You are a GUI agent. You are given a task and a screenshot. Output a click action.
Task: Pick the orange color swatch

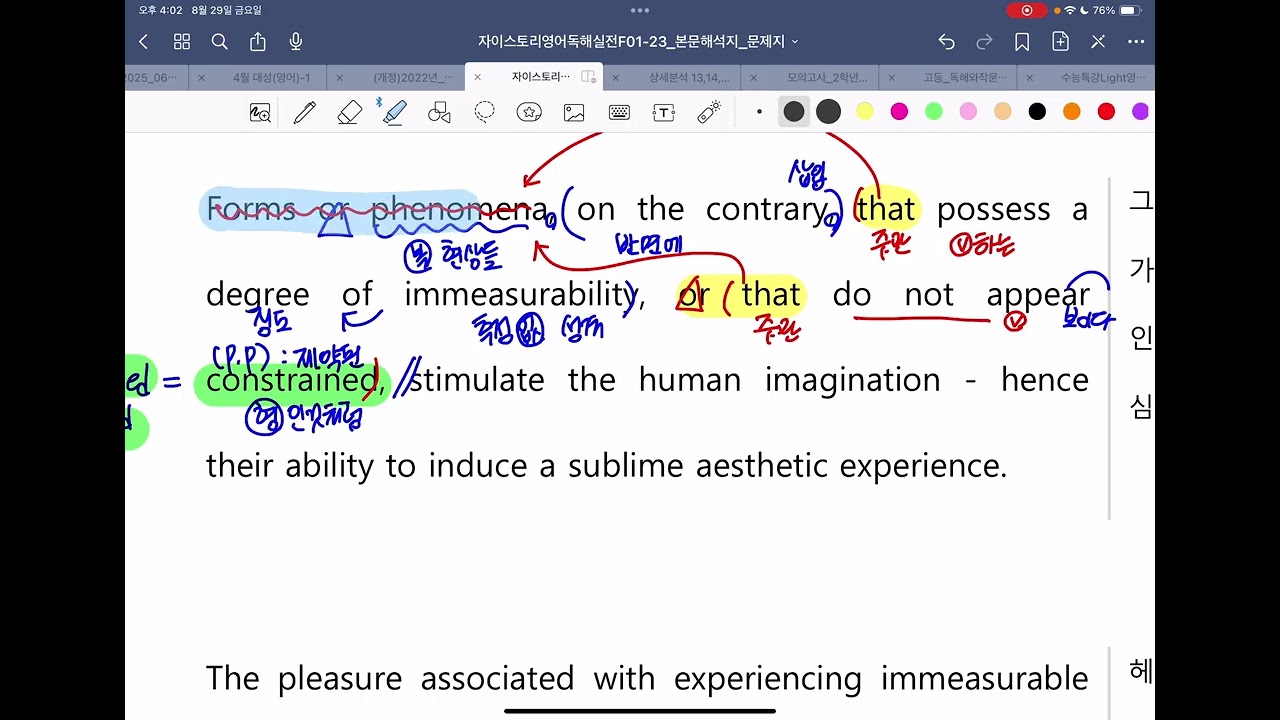pos(1072,112)
